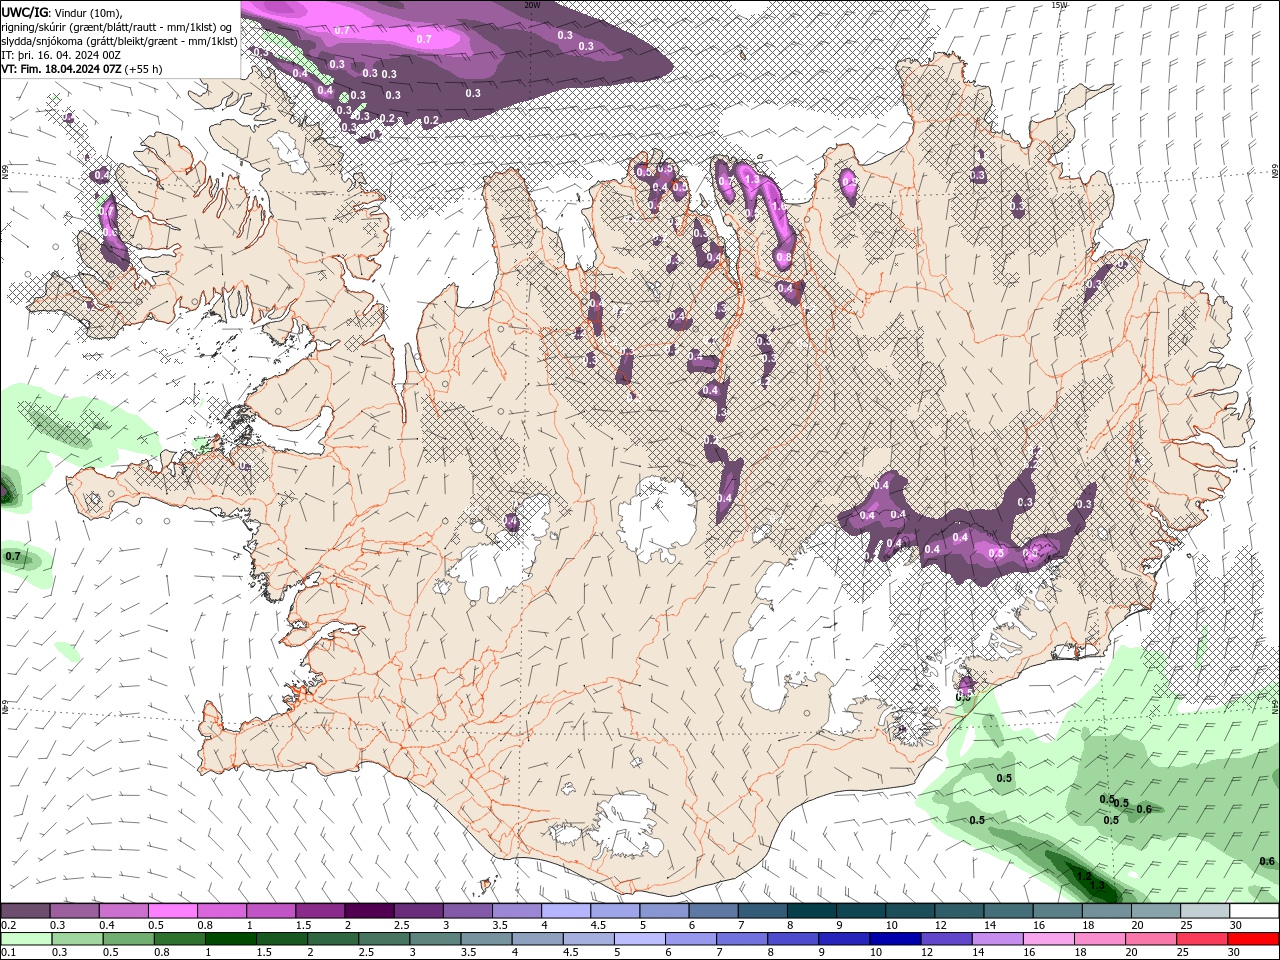Image resolution: width=1280 pixels, height=960 pixels.
Task: Click the '1.3' value in dark green offshore rain
Action: coord(1097,886)
